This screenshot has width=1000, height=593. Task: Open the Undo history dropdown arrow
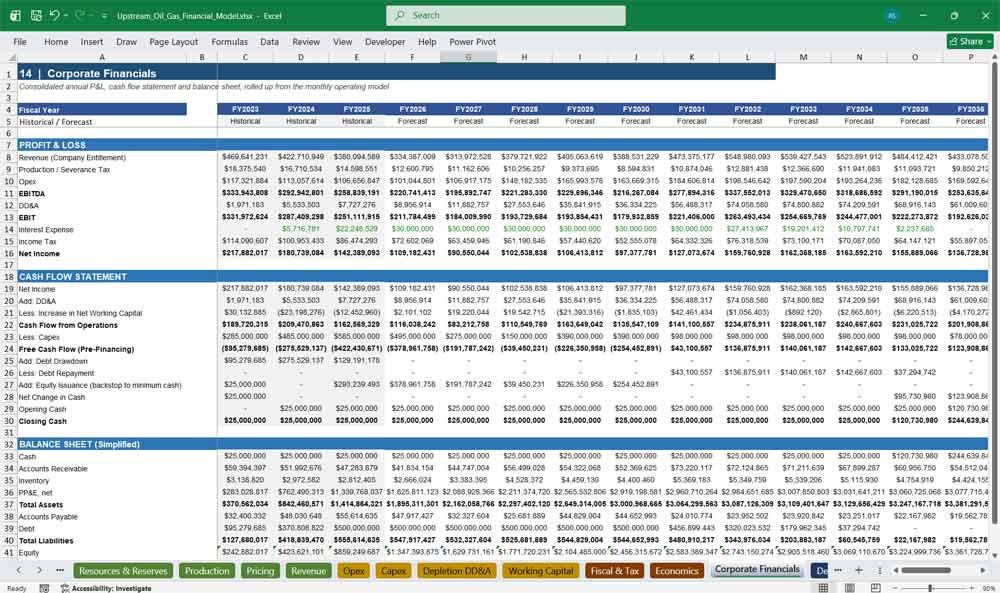tap(66, 15)
